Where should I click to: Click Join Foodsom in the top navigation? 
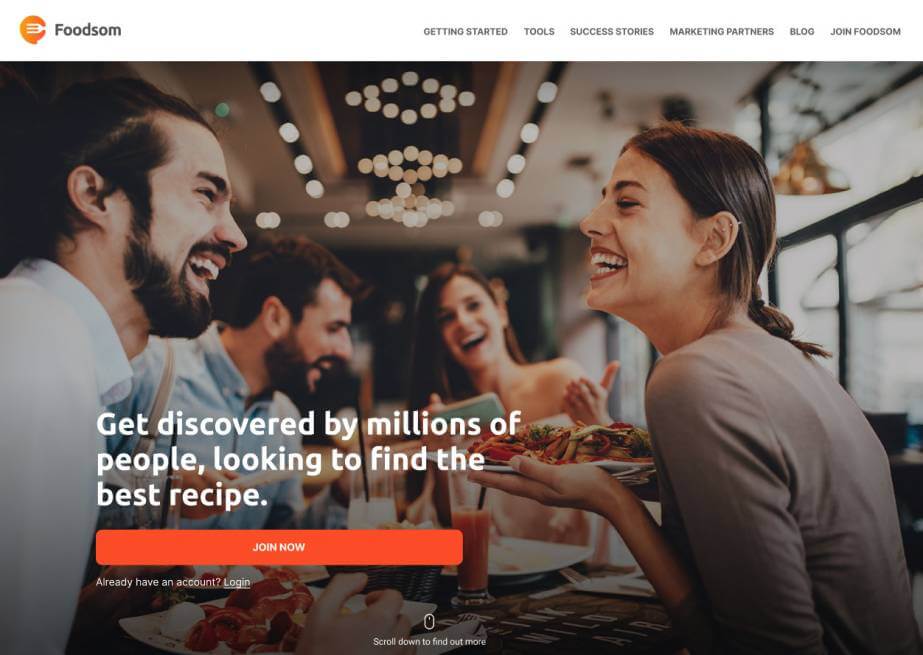click(865, 32)
